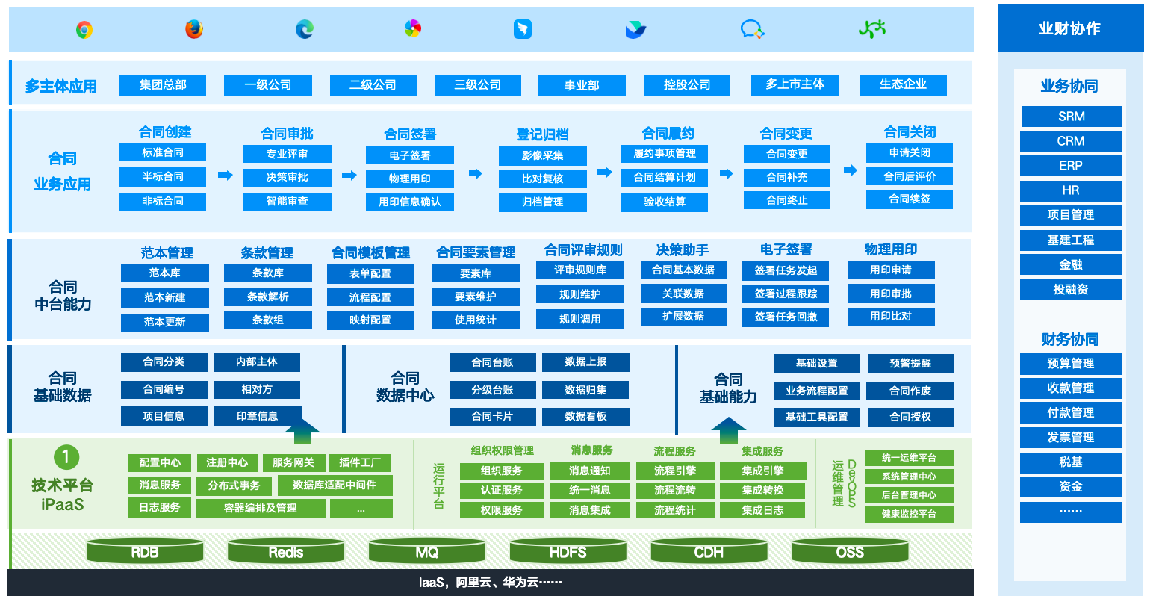
Task: Click the green 服务网关 box
Action: click(x=293, y=462)
